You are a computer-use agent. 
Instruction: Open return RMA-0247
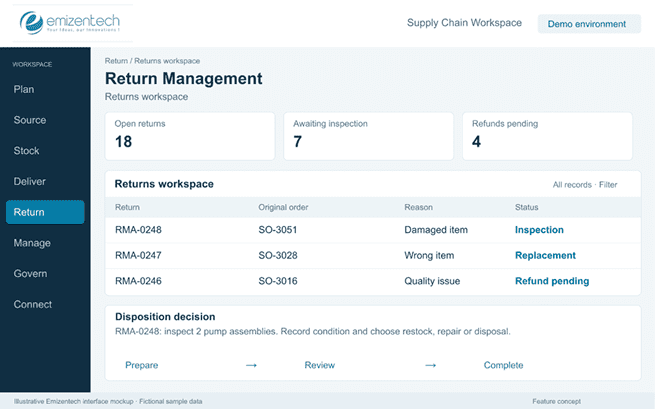[x=138, y=255]
